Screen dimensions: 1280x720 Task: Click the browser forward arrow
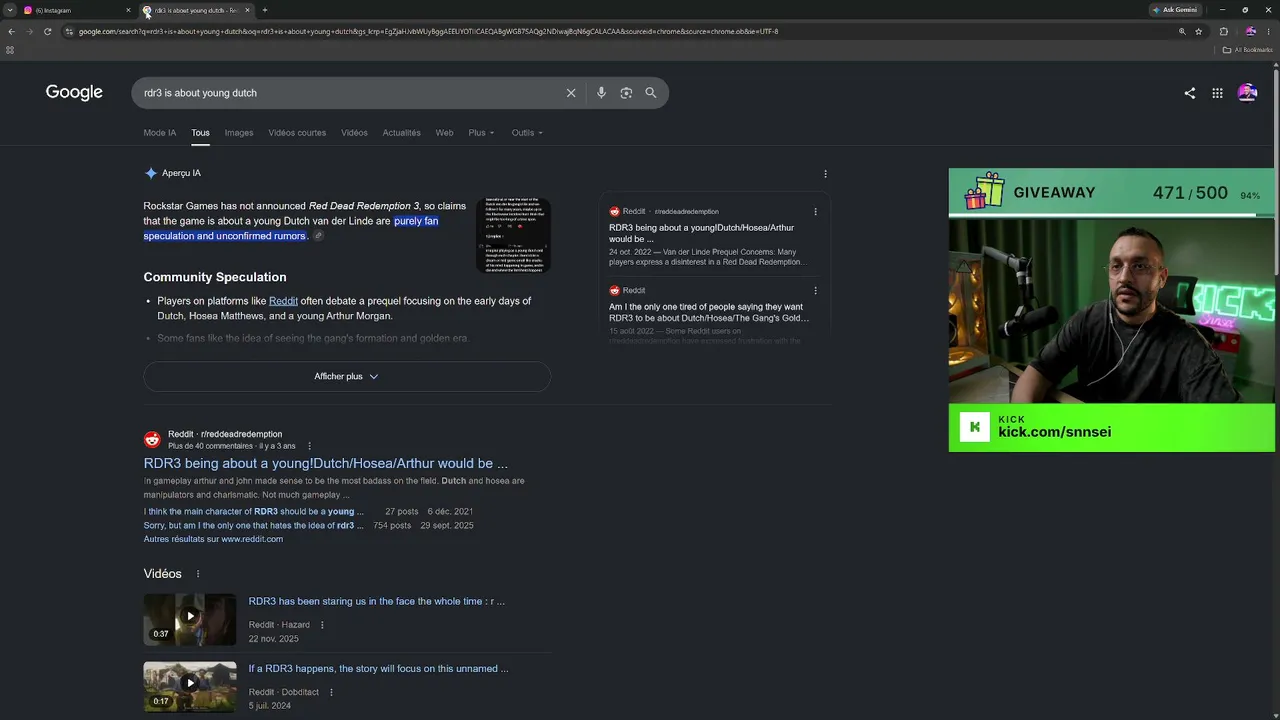[29, 31]
